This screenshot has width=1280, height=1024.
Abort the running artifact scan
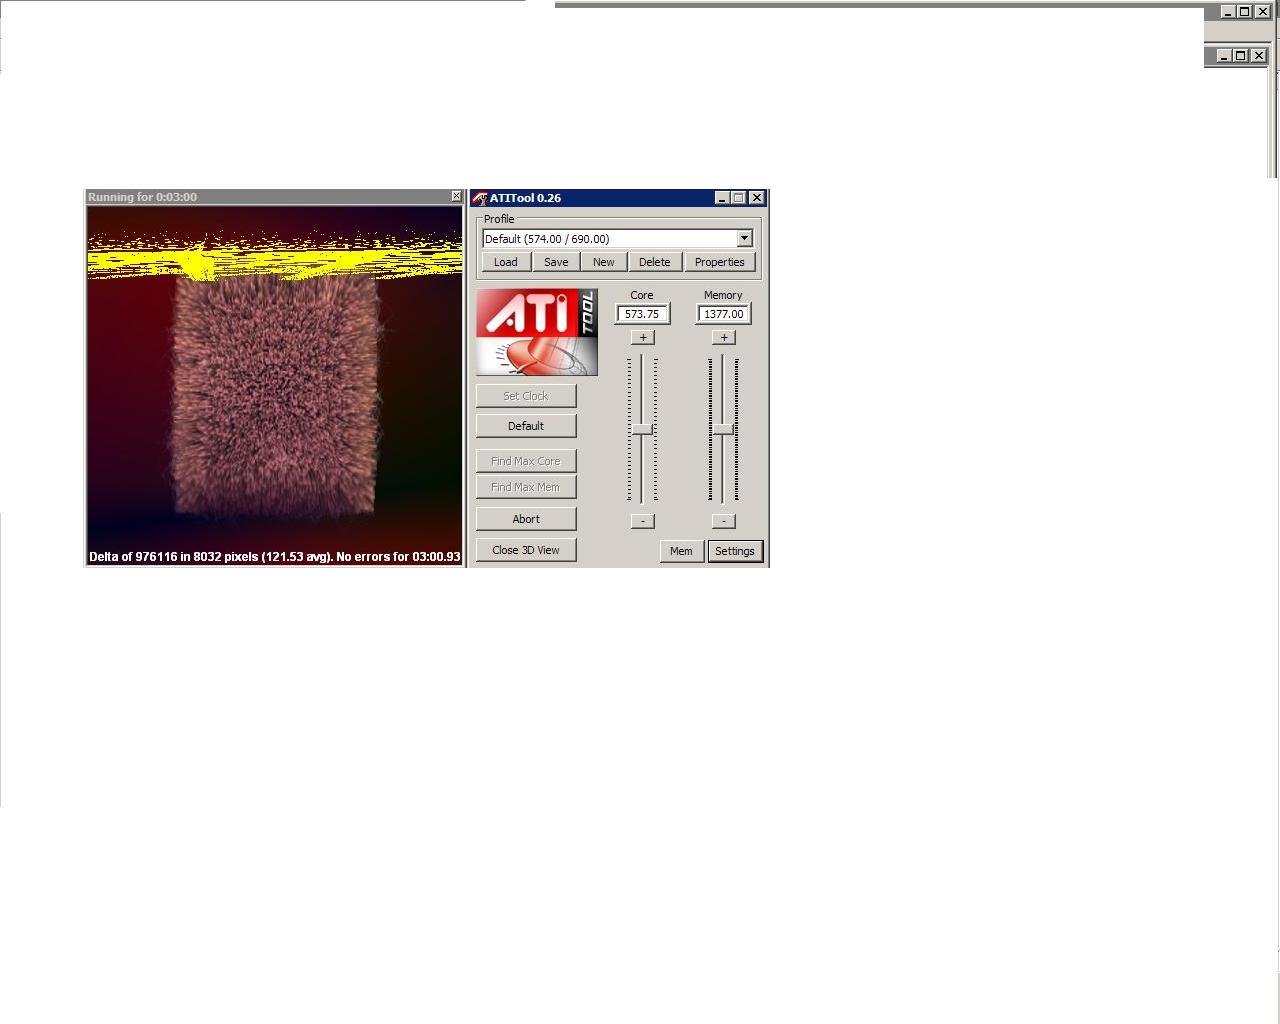[526, 519]
